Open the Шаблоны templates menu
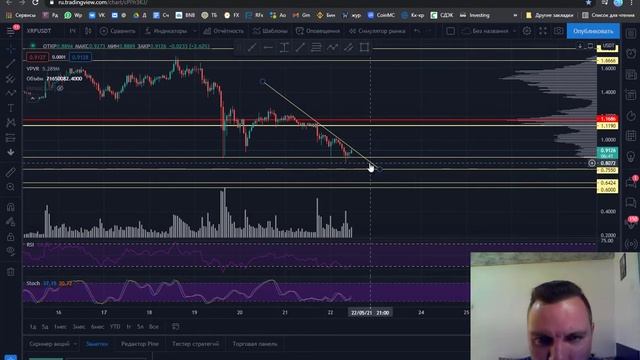640x360 pixels. (x=270, y=31)
